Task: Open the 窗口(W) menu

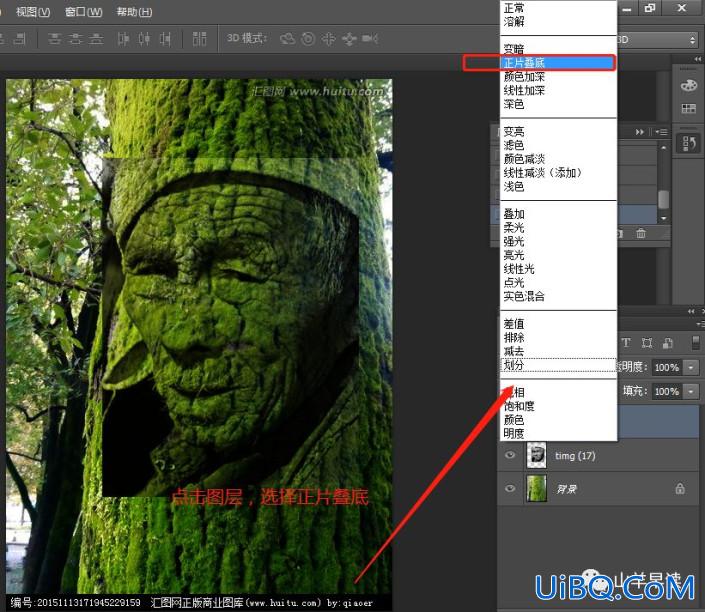Action: click(84, 12)
